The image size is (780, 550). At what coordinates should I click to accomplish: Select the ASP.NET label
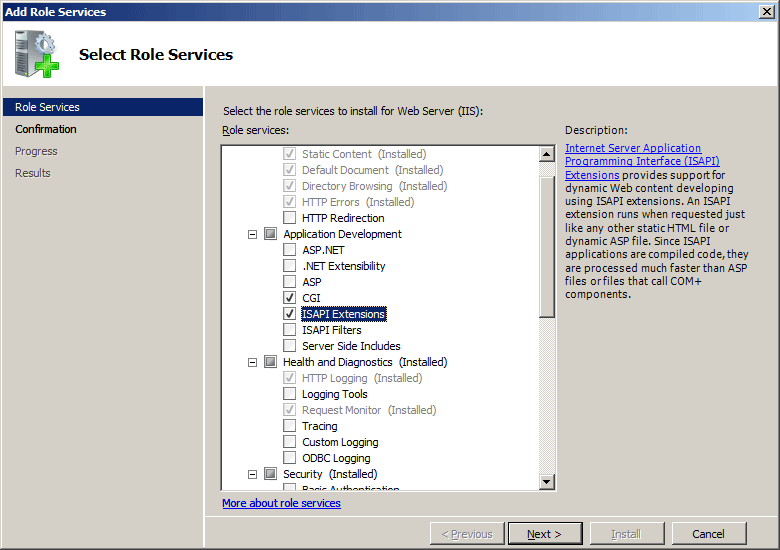click(x=323, y=250)
